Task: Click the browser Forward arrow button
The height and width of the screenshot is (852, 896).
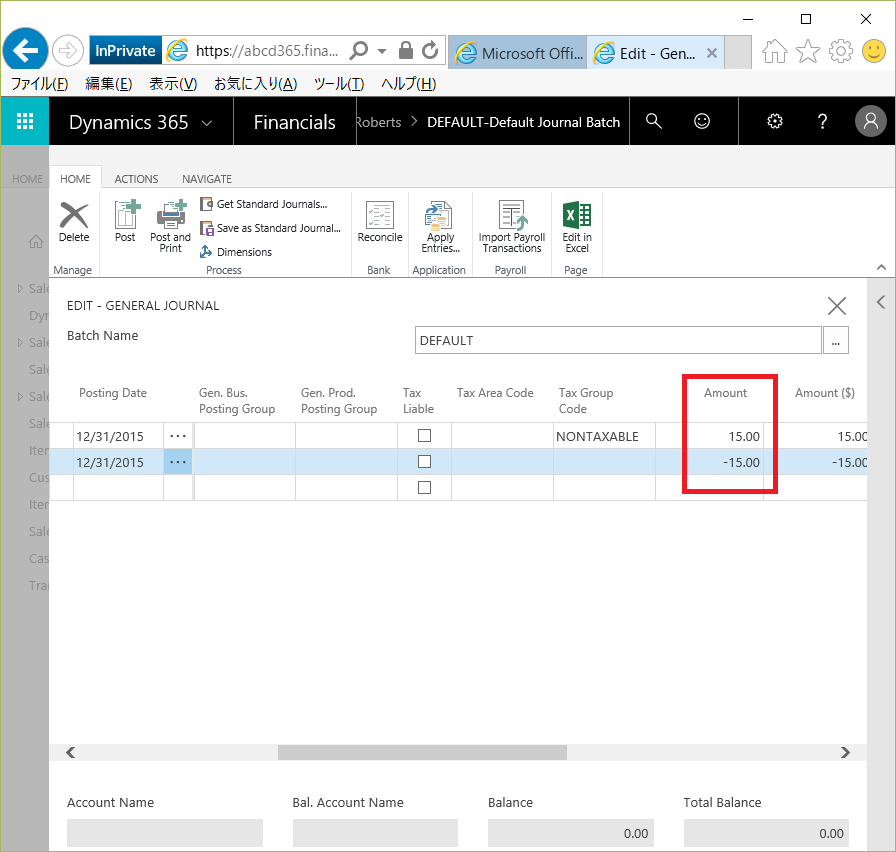Action: 67,51
